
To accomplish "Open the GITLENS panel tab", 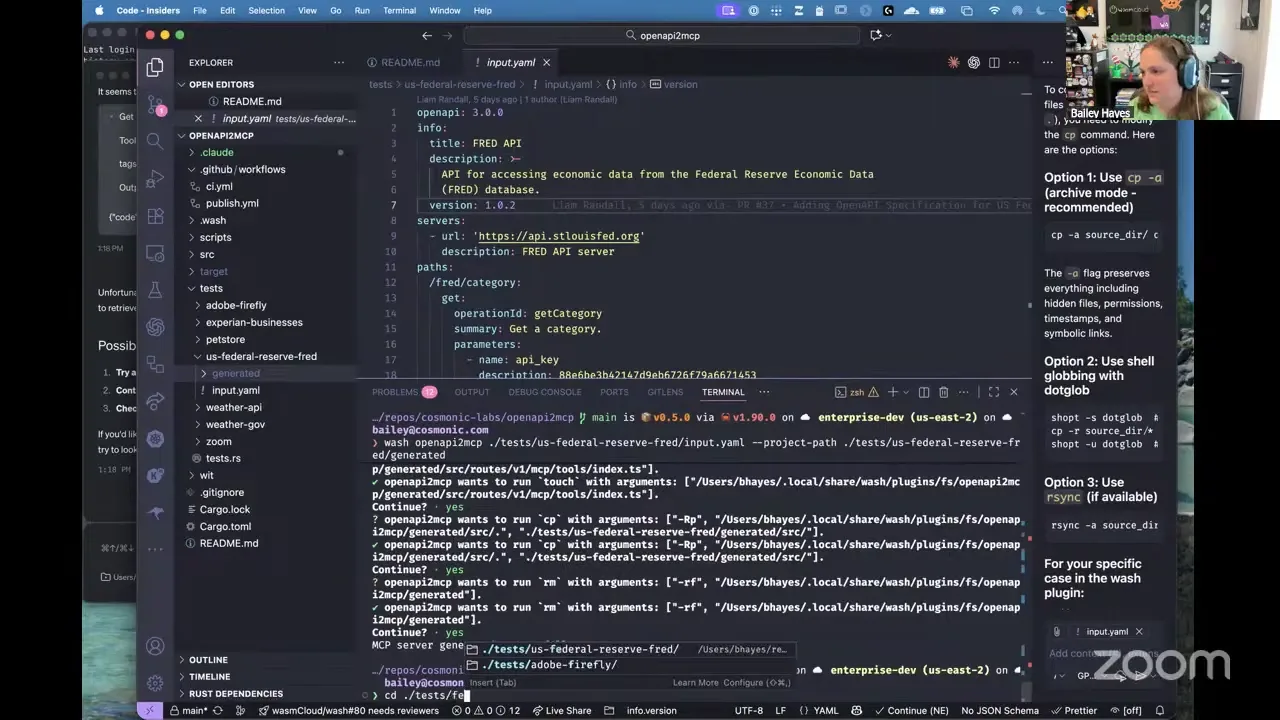I will pos(665,392).
